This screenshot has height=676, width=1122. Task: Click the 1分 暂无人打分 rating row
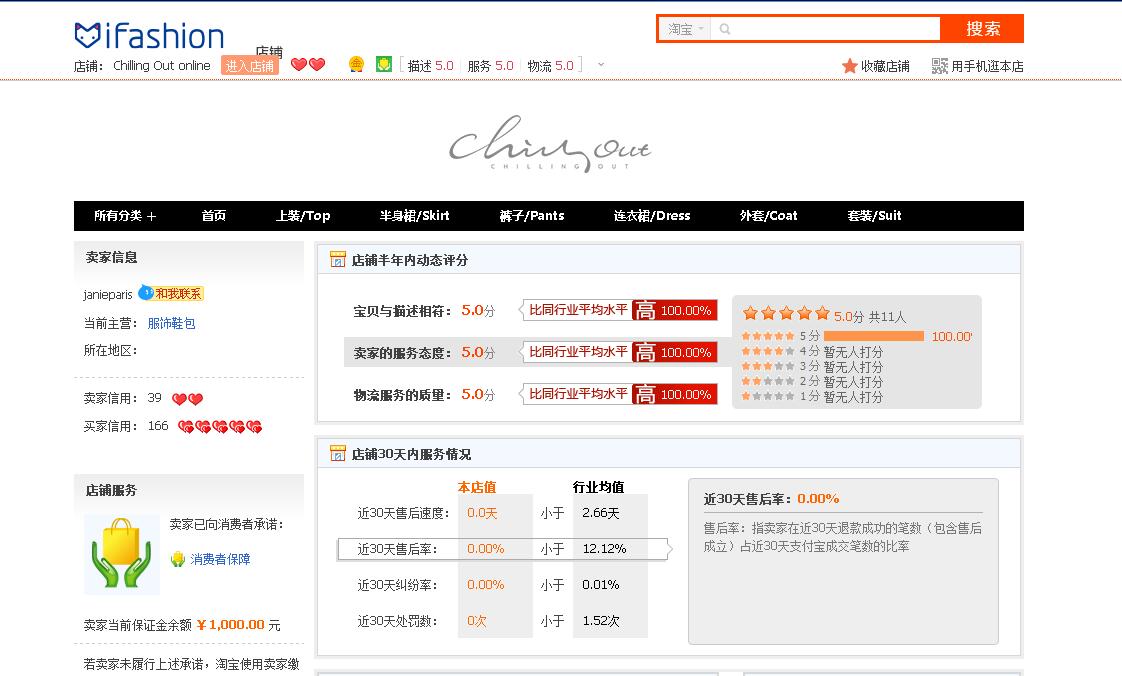point(812,396)
